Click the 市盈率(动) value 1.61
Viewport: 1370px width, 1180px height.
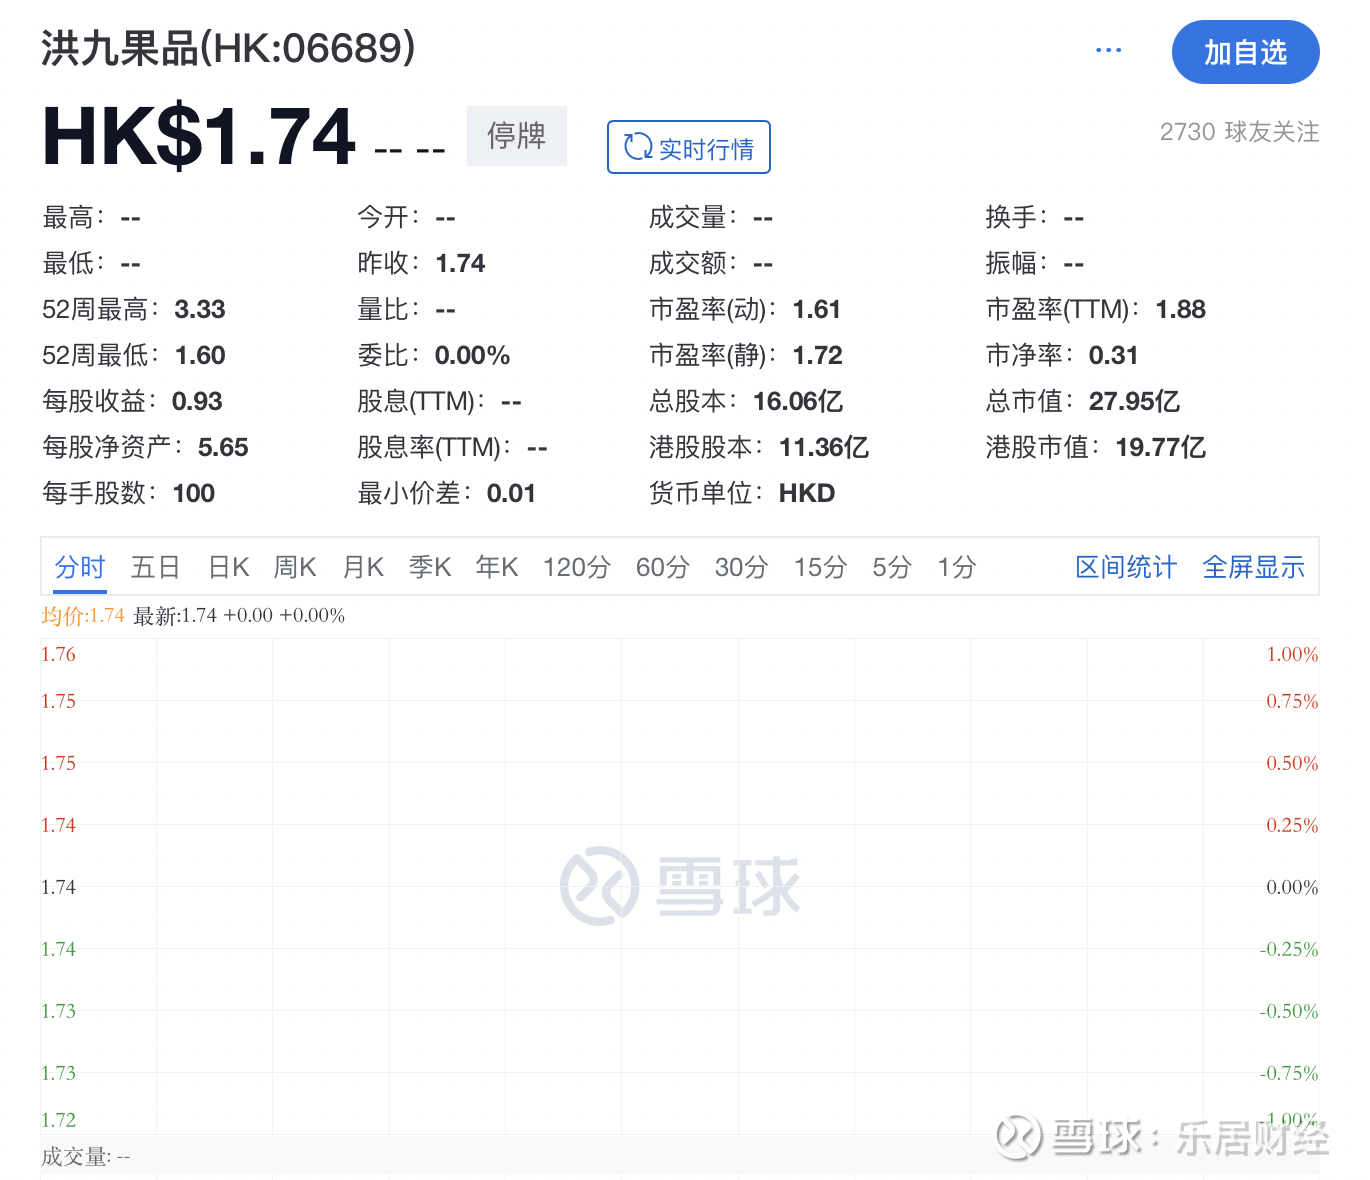coord(817,310)
